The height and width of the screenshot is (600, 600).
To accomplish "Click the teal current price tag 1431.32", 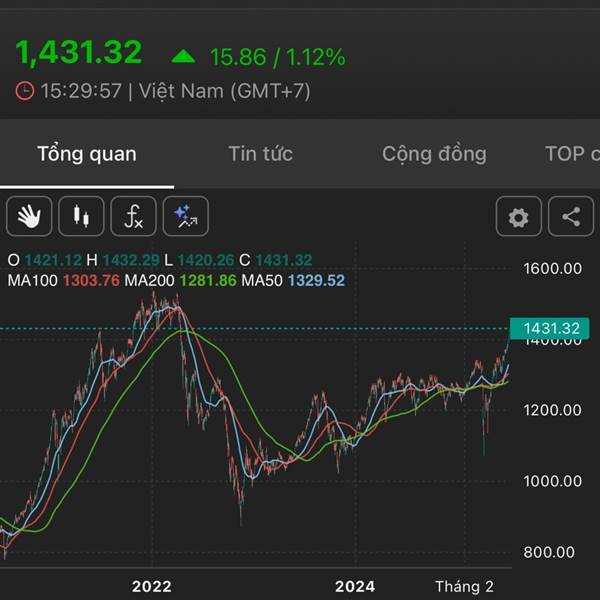I will tap(550, 328).
